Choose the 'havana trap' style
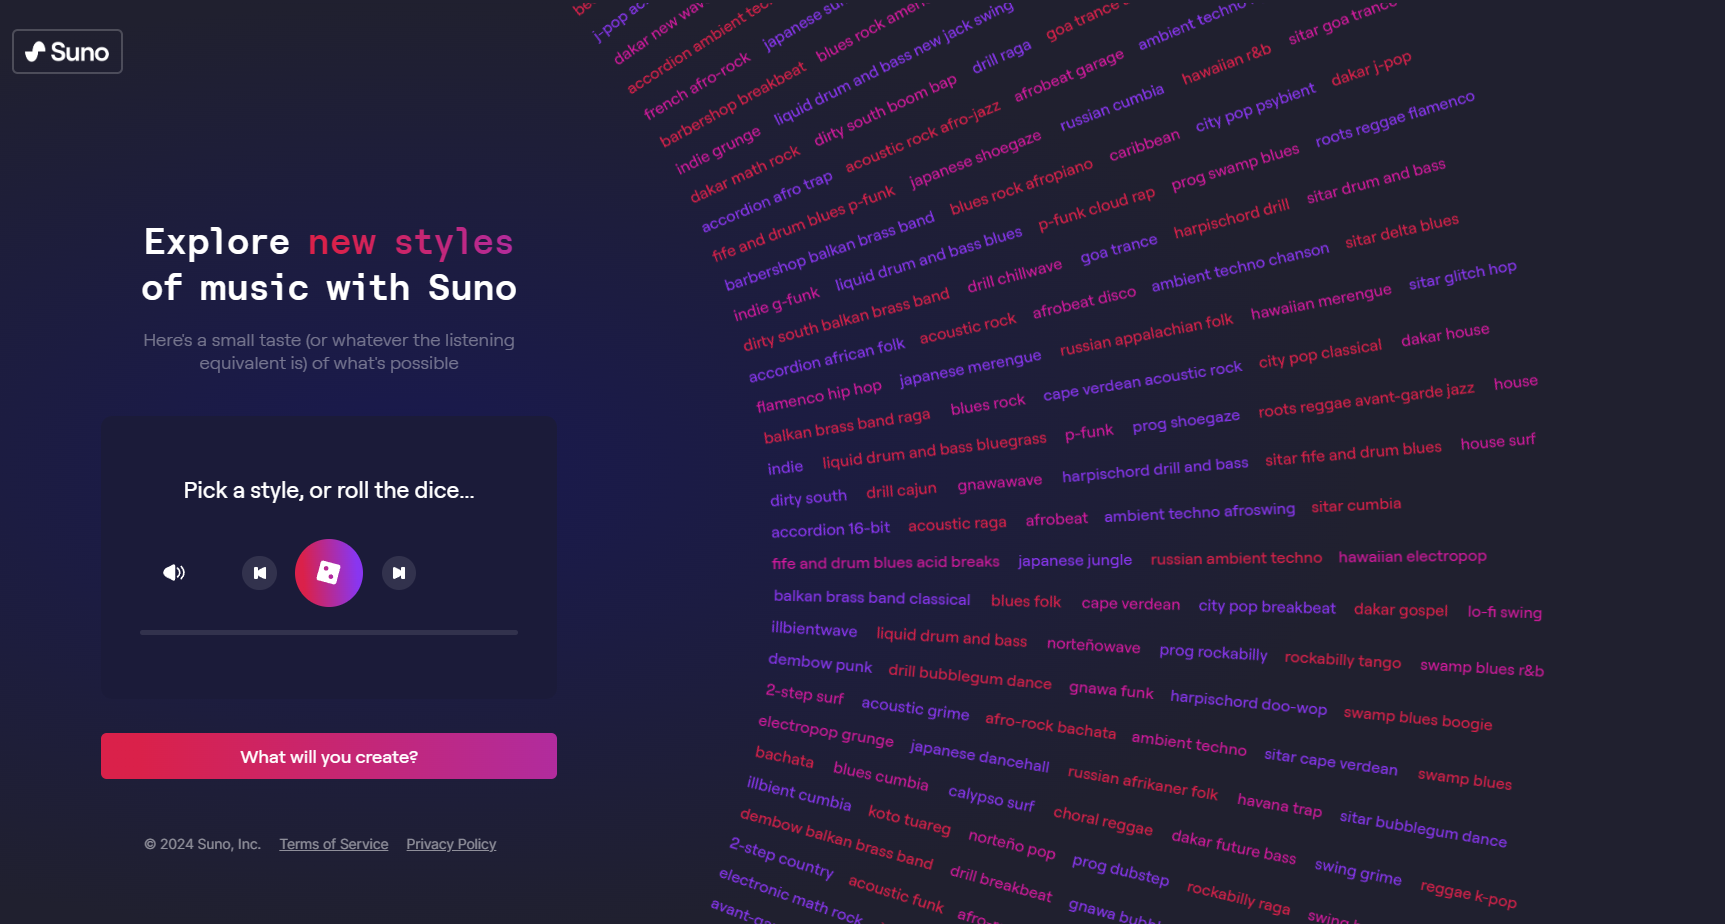Viewport: 1725px width, 924px height. click(1279, 804)
